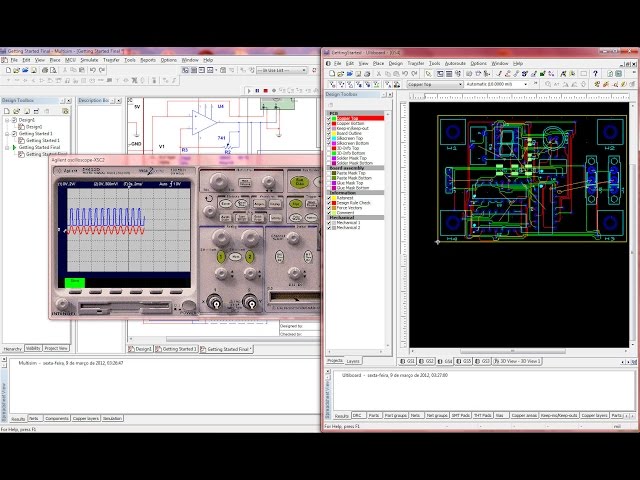The height and width of the screenshot is (480, 640).
Task: Open Nets tab in Multisim spreadsheet view
Action: coord(34,419)
